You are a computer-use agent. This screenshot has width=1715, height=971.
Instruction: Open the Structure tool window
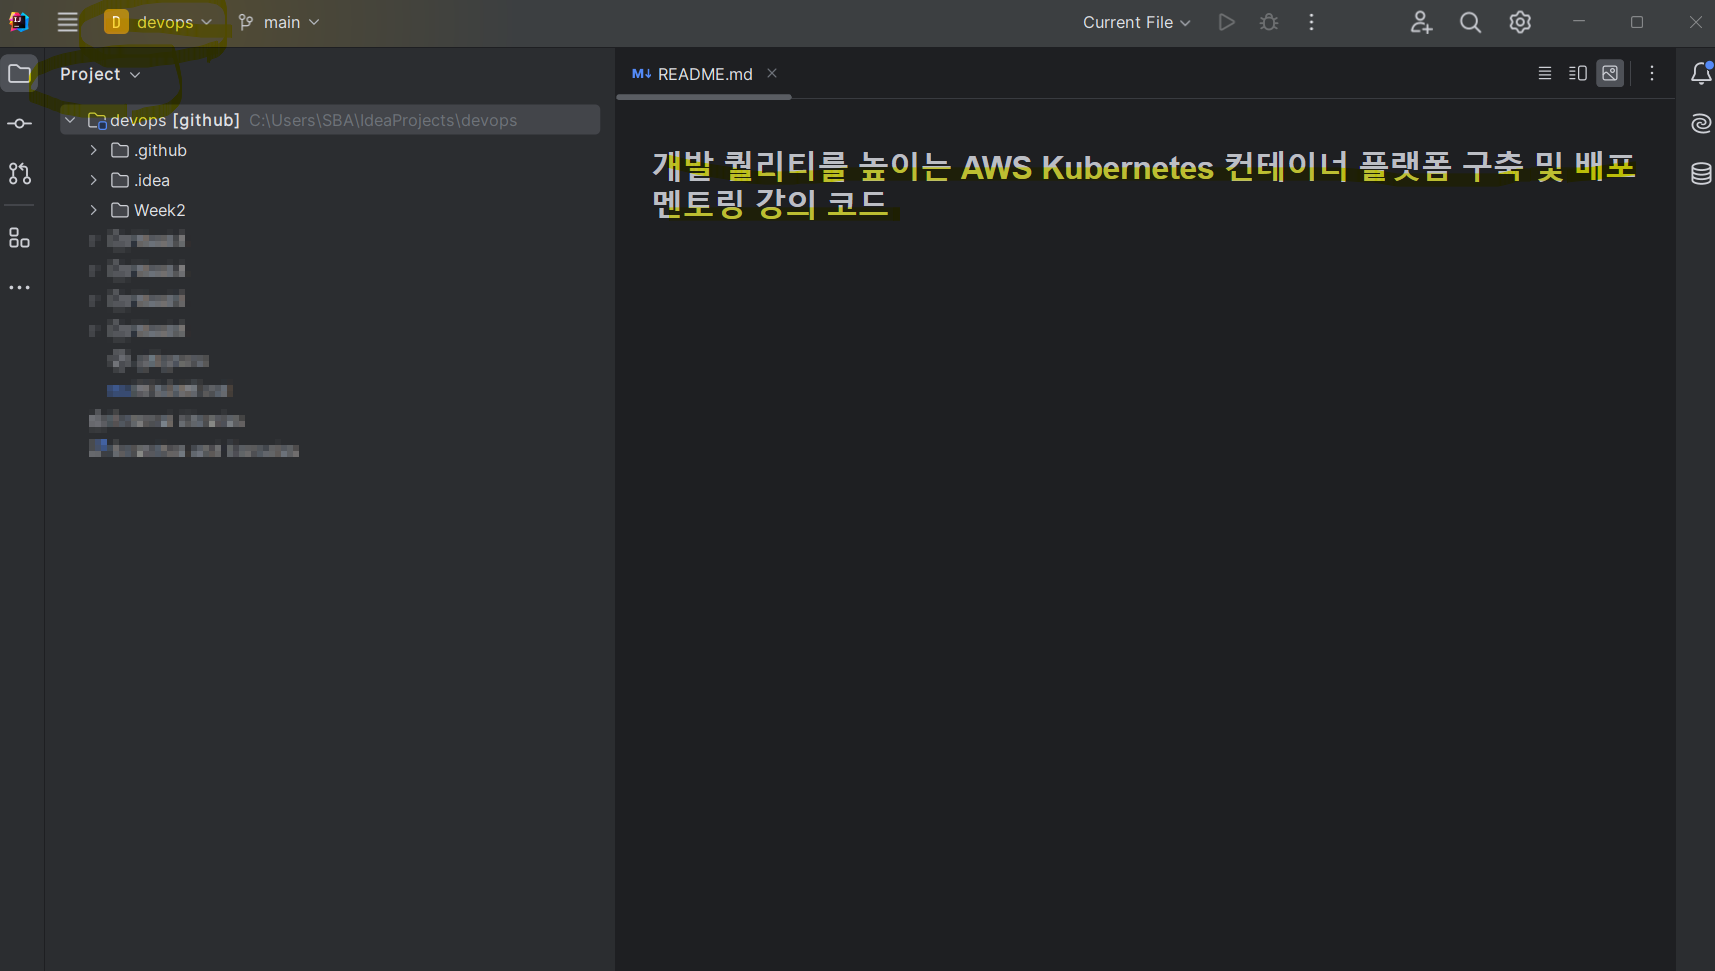19,238
